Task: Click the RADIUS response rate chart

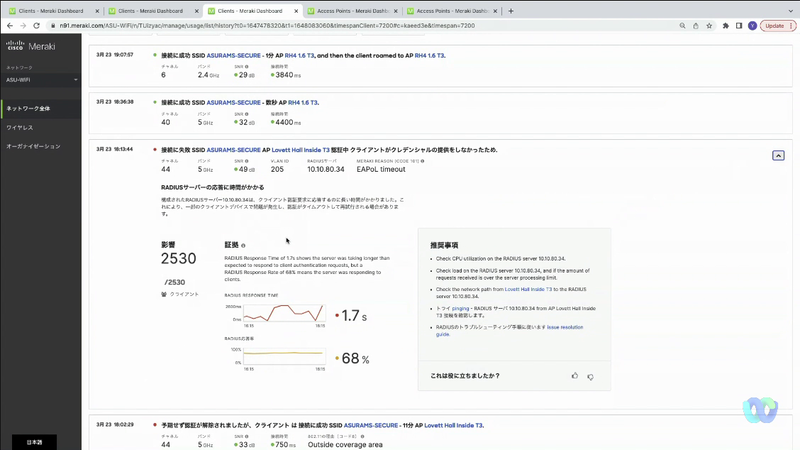Action: pos(283,357)
